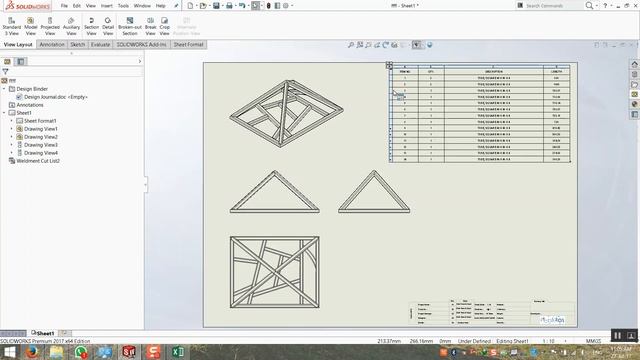Save the drawing with the Save icon
640x360 pixels.
(x=216, y=6)
